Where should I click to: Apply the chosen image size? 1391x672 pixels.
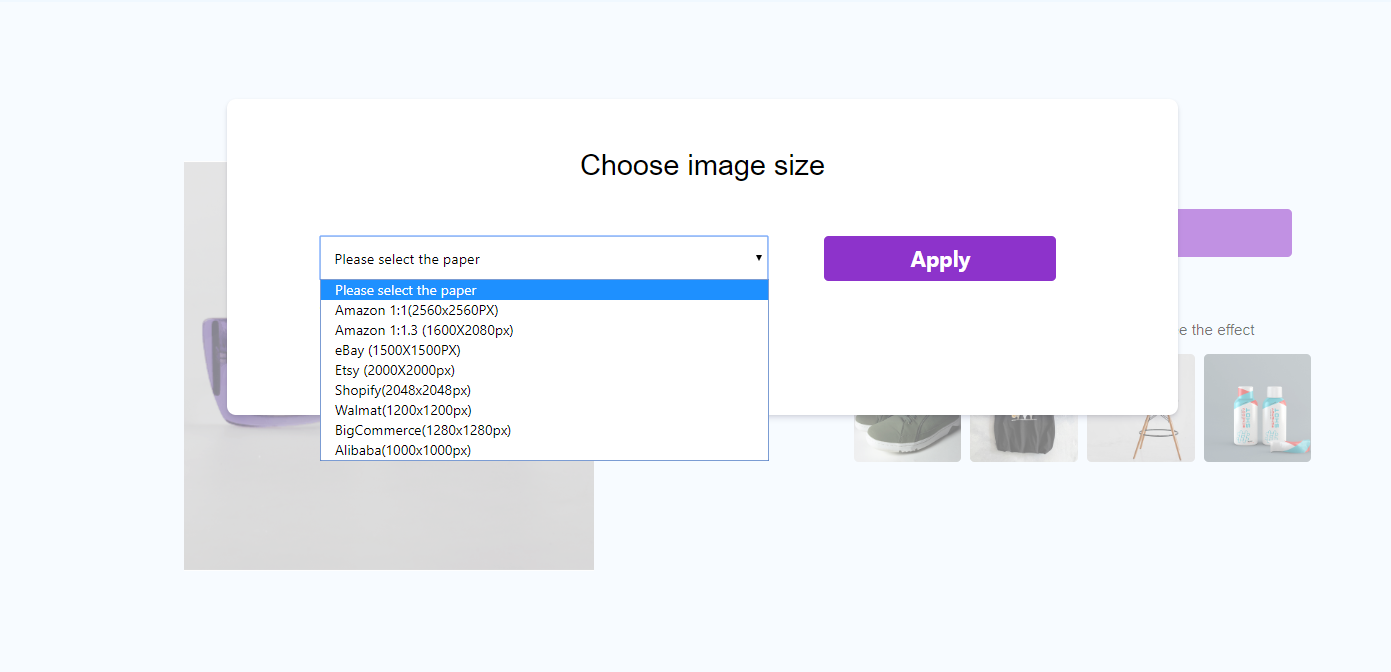point(939,259)
